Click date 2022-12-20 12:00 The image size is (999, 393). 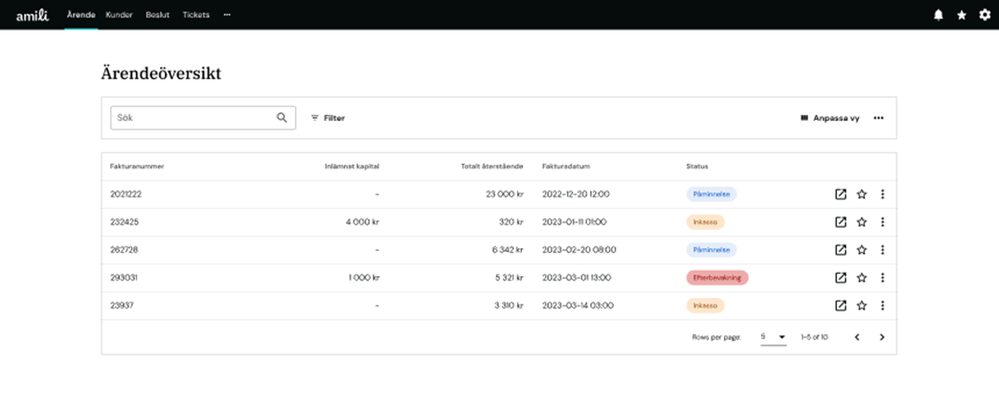pos(575,194)
